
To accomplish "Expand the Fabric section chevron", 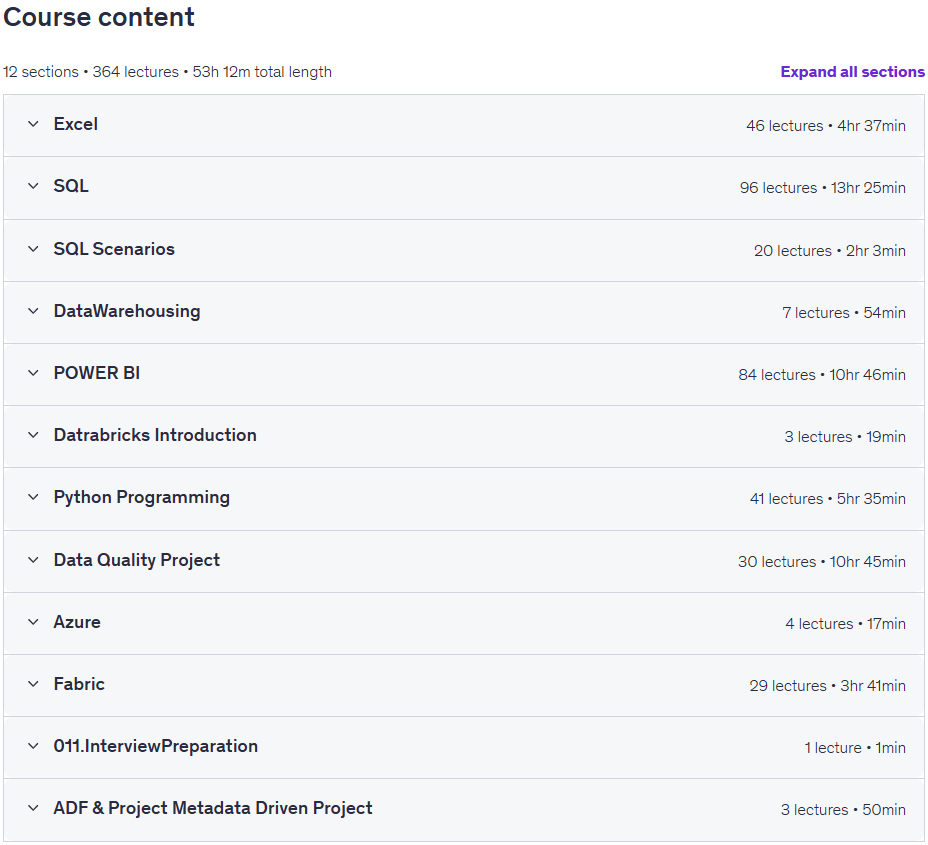I will click(x=33, y=685).
